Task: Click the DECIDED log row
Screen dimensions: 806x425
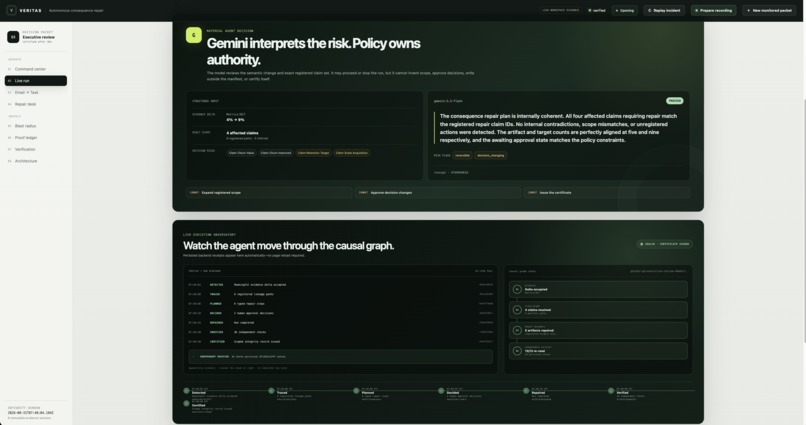Action: click(x=340, y=313)
